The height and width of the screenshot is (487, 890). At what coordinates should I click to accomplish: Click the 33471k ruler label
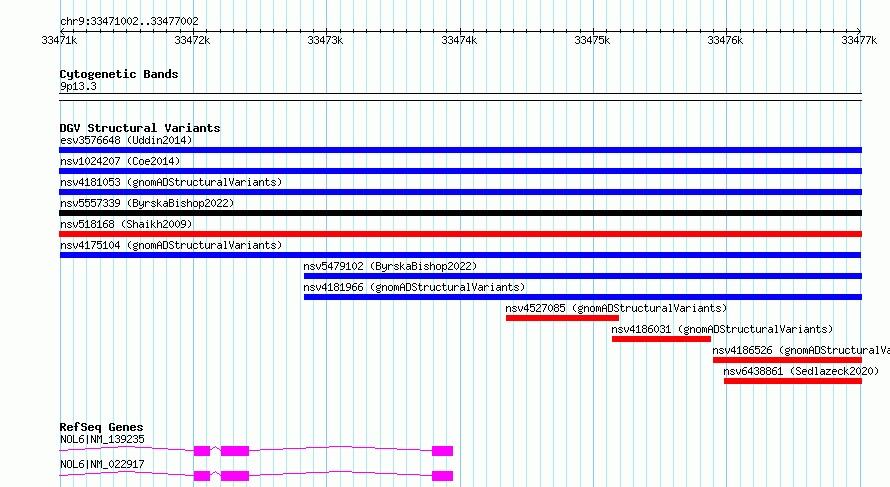(59, 40)
